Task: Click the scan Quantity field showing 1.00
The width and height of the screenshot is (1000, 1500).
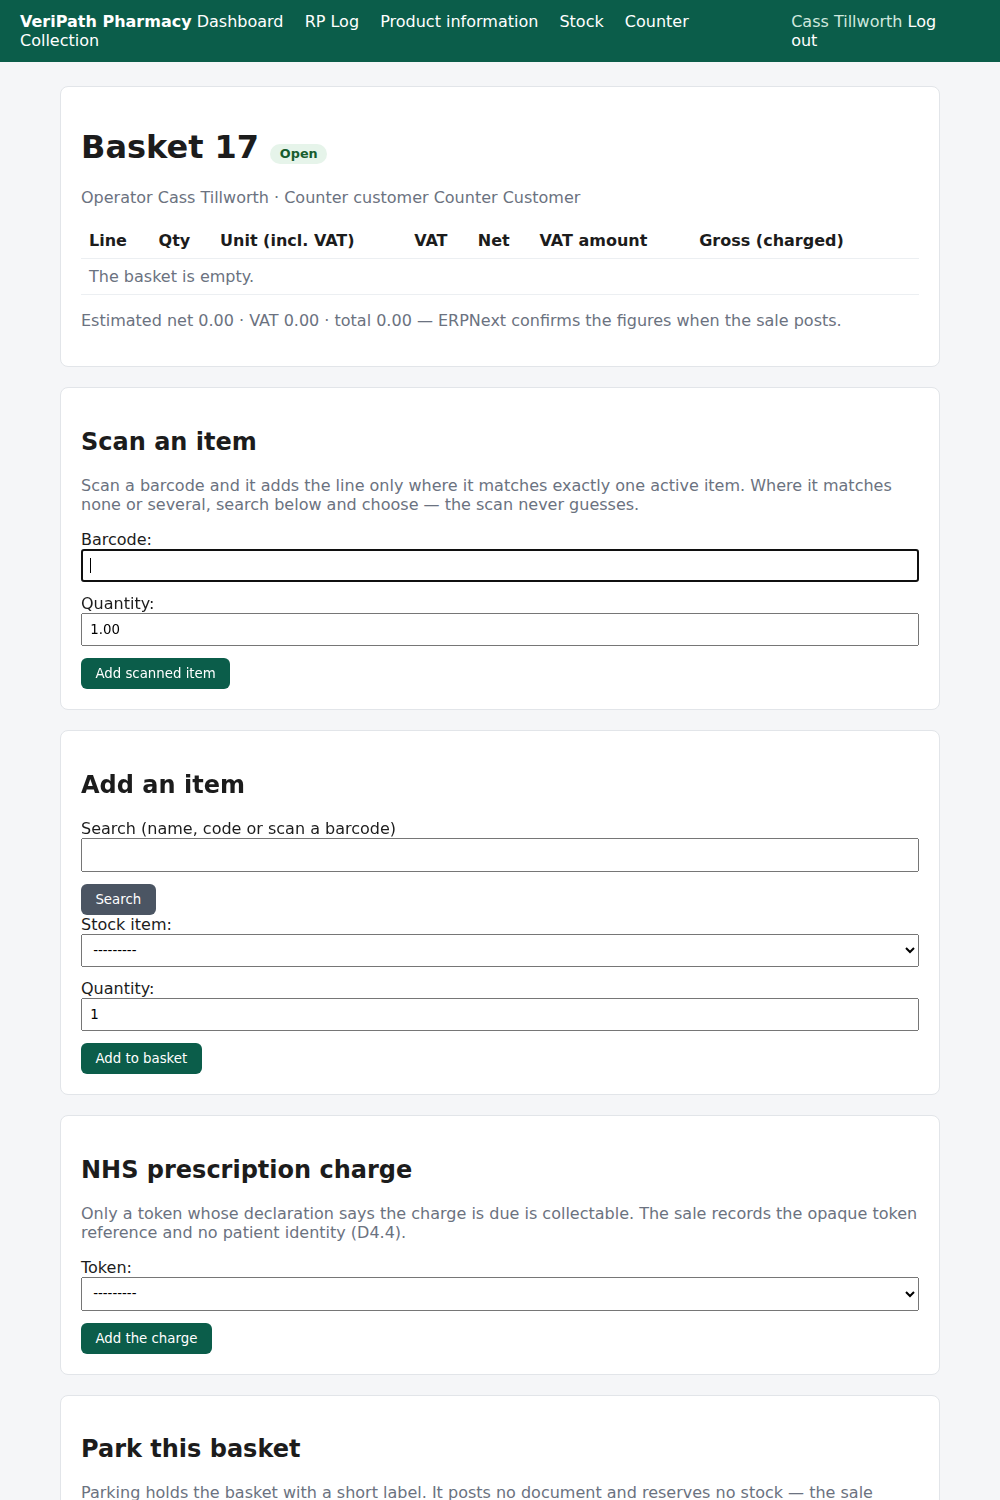Action: tap(500, 629)
